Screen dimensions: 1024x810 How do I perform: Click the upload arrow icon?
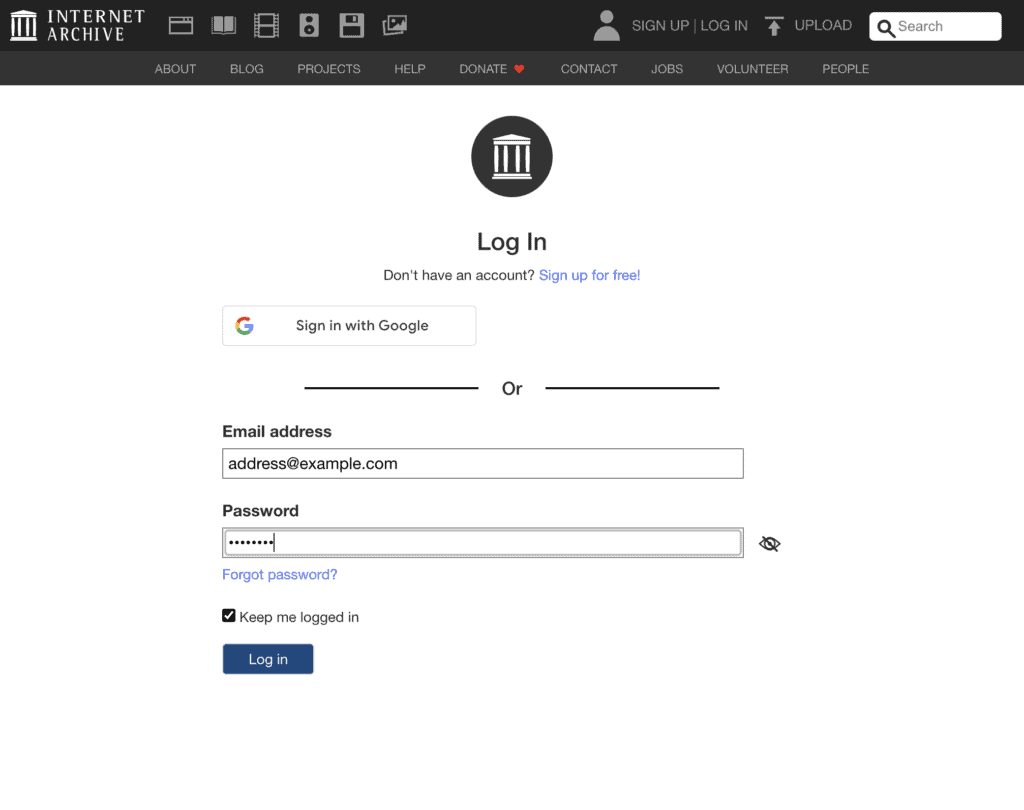click(774, 25)
